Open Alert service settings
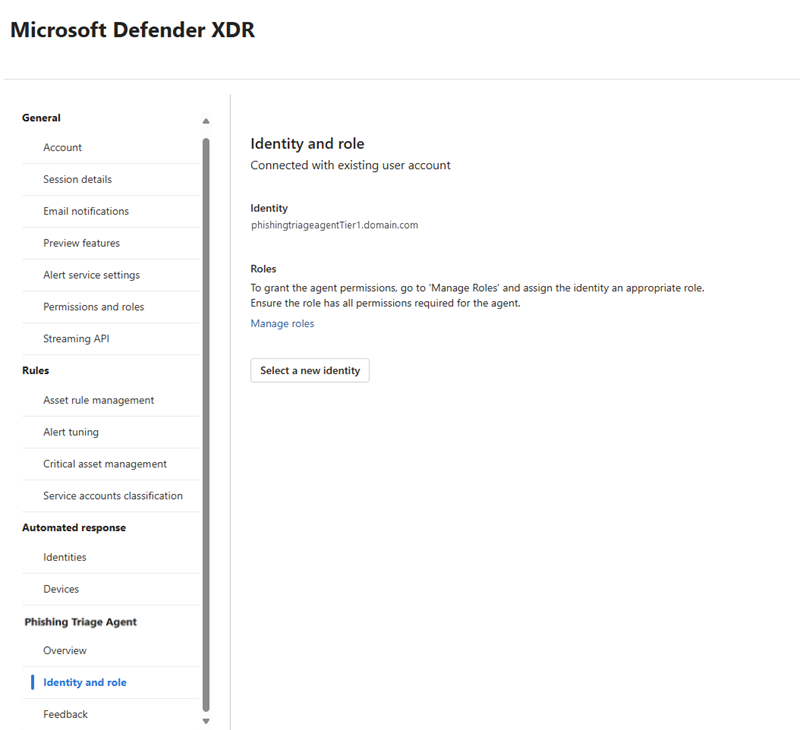The height and width of the screenshot is (730, 800). point(91,275)
